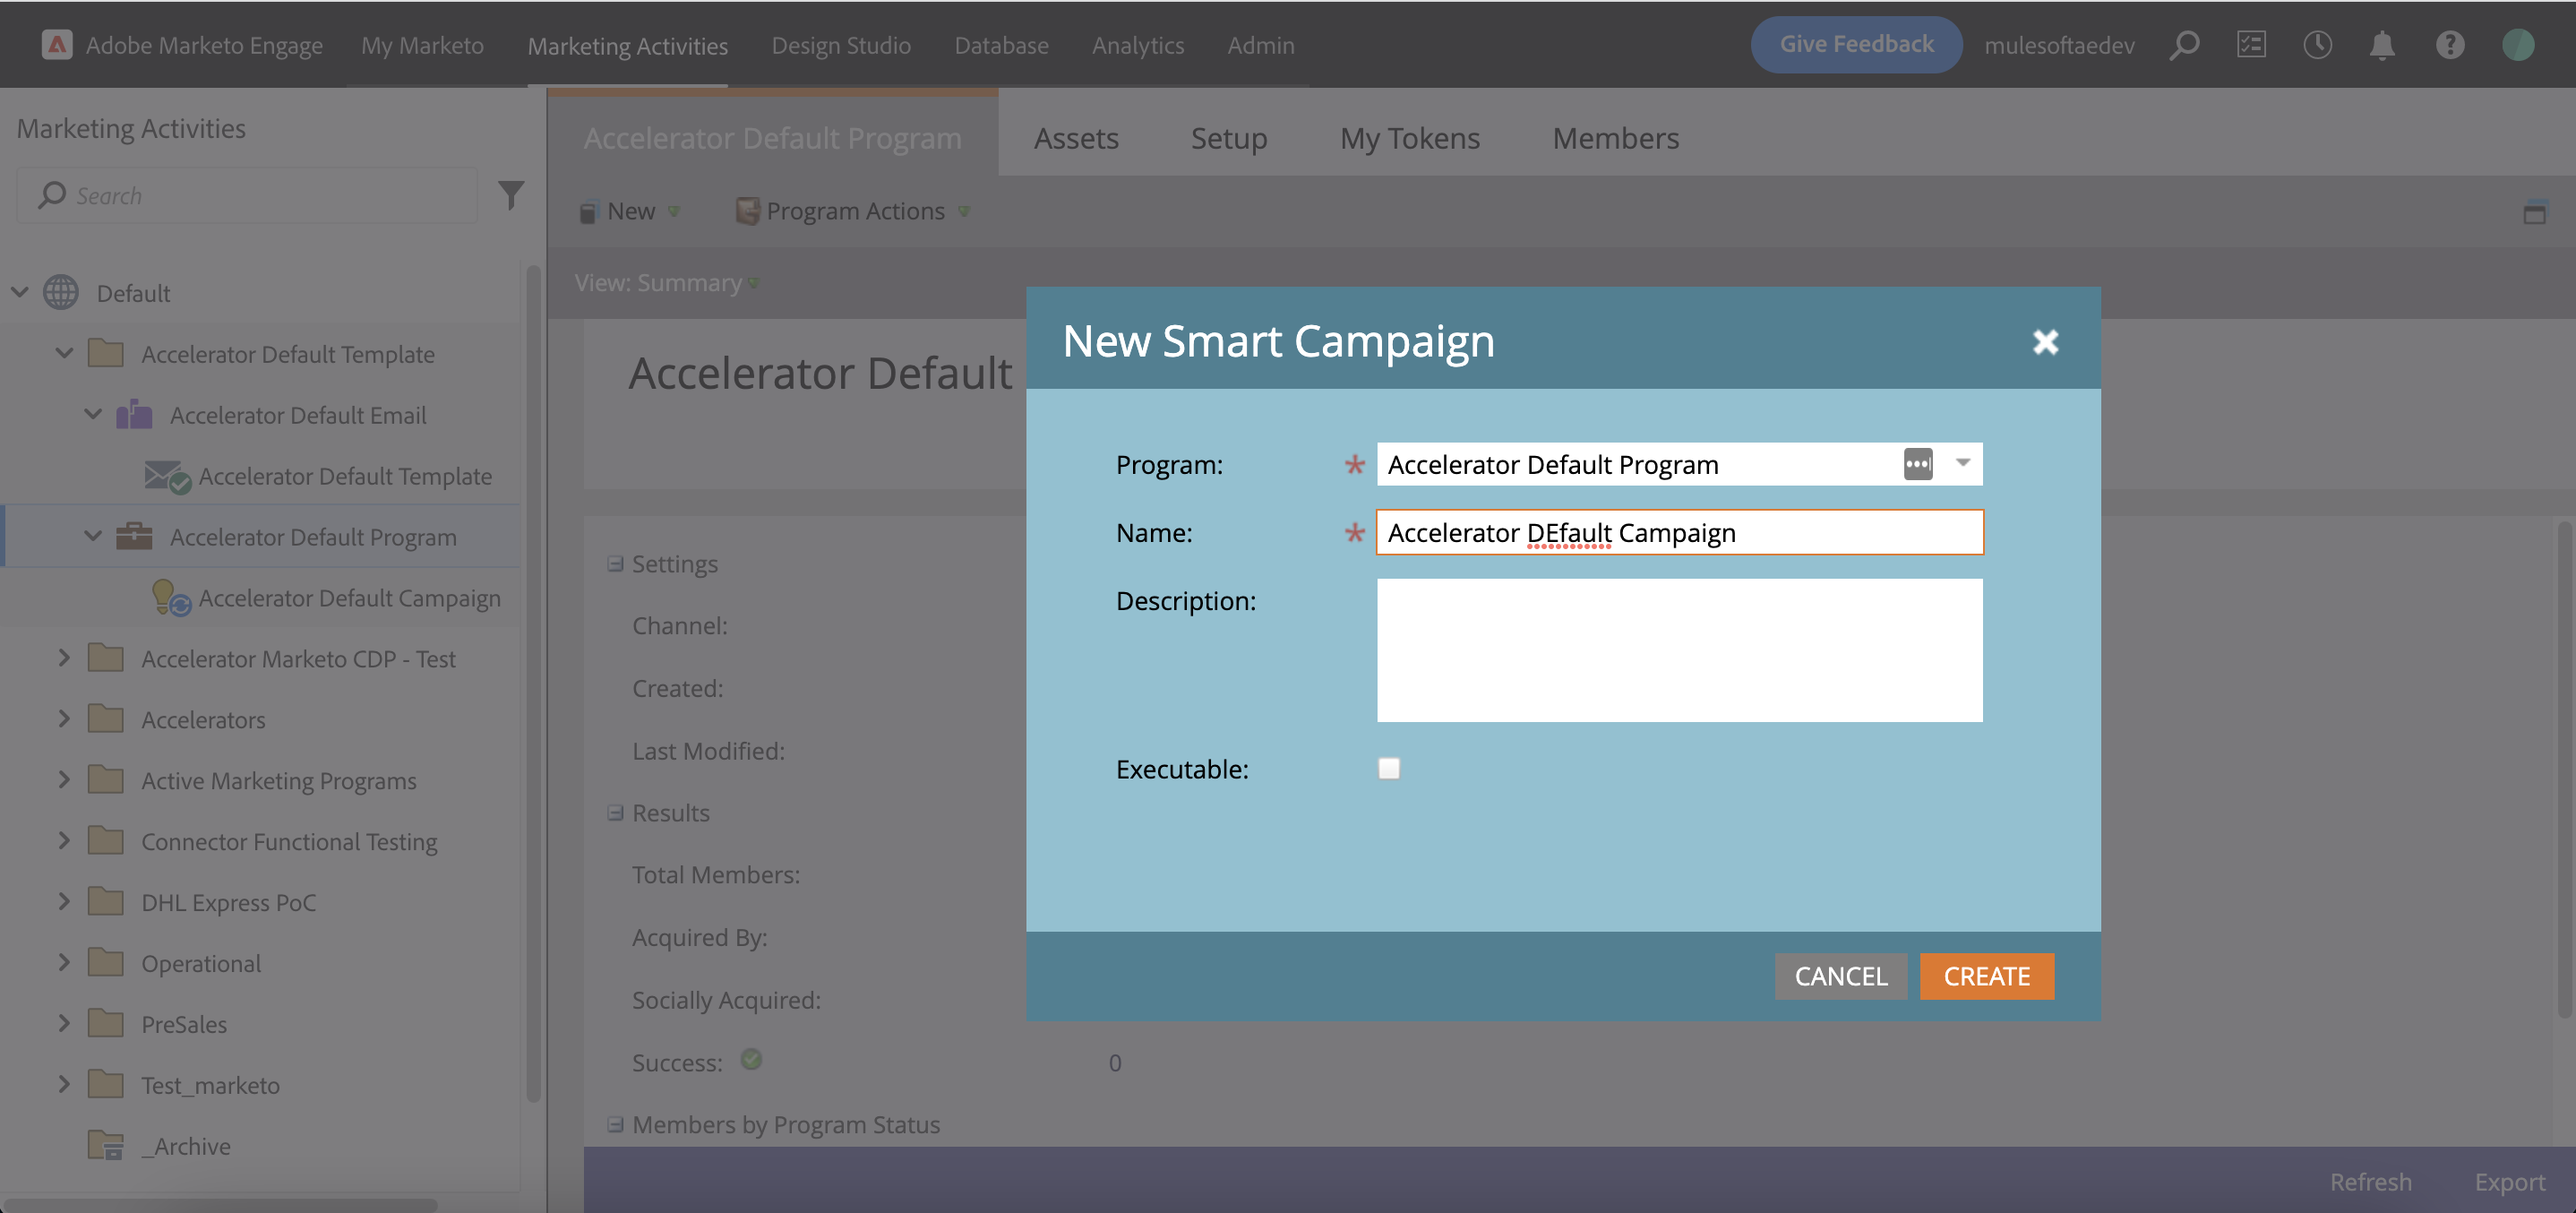Switch to the Setup tab

pos(1229,138)
